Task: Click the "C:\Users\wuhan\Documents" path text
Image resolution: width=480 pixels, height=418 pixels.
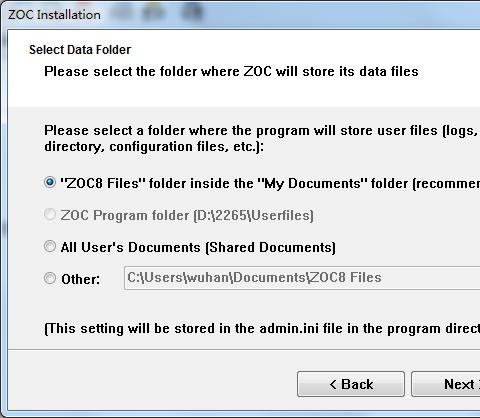Action: (217, 277)
